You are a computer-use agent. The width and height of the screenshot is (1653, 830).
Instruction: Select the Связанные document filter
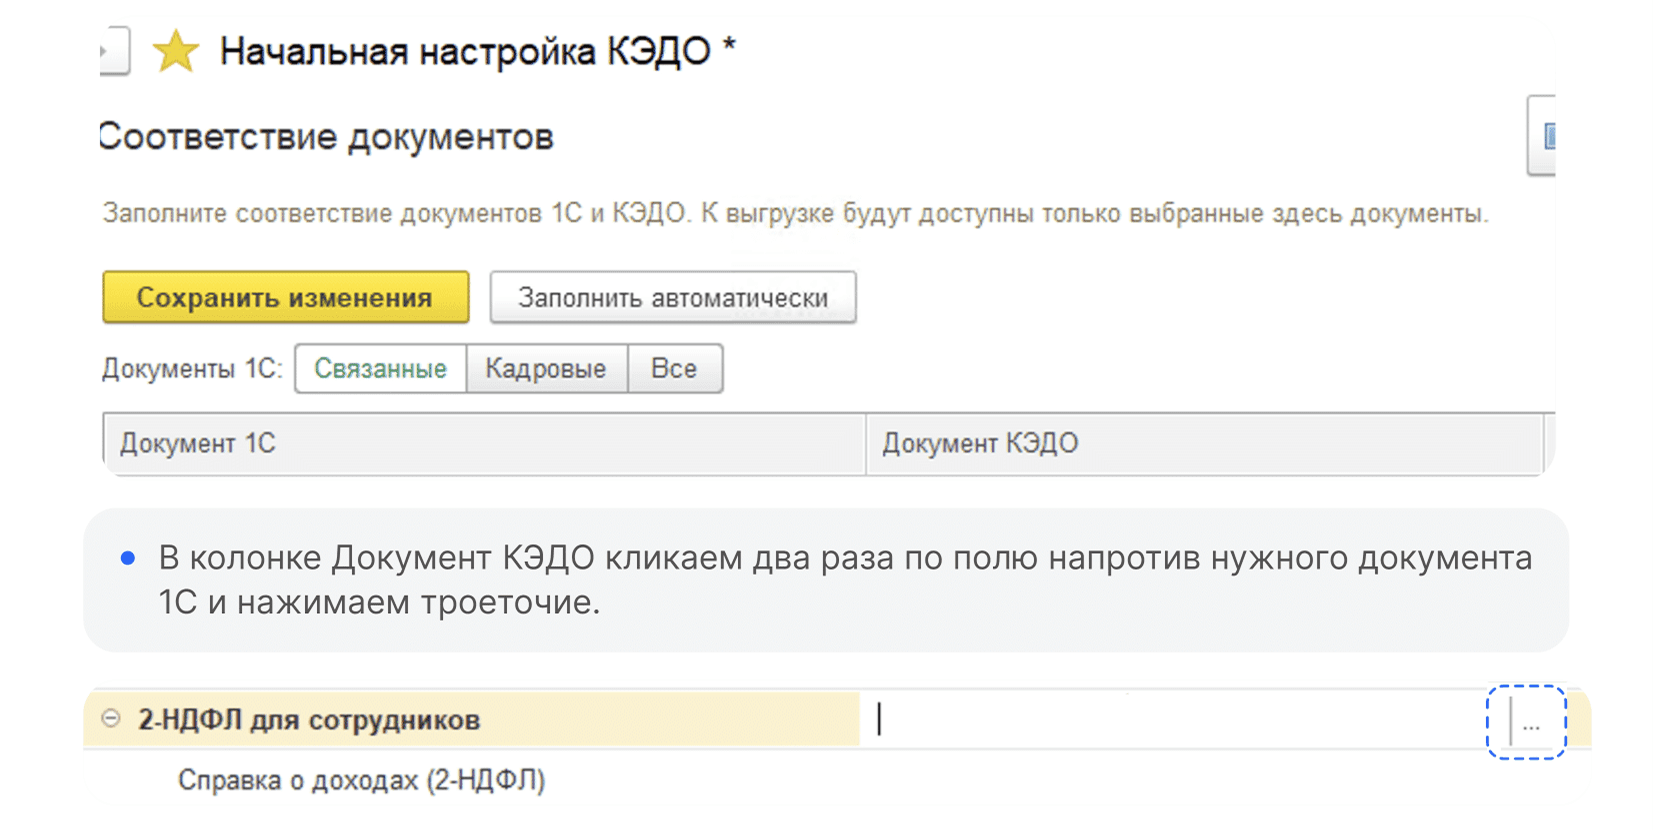coord(381,368)
